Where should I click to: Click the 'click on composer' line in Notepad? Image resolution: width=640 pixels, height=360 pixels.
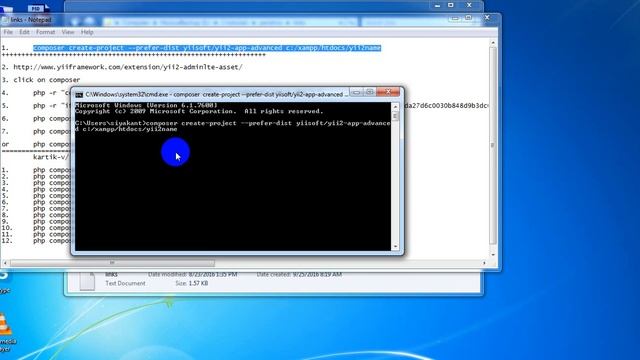(x=47, y=80)
